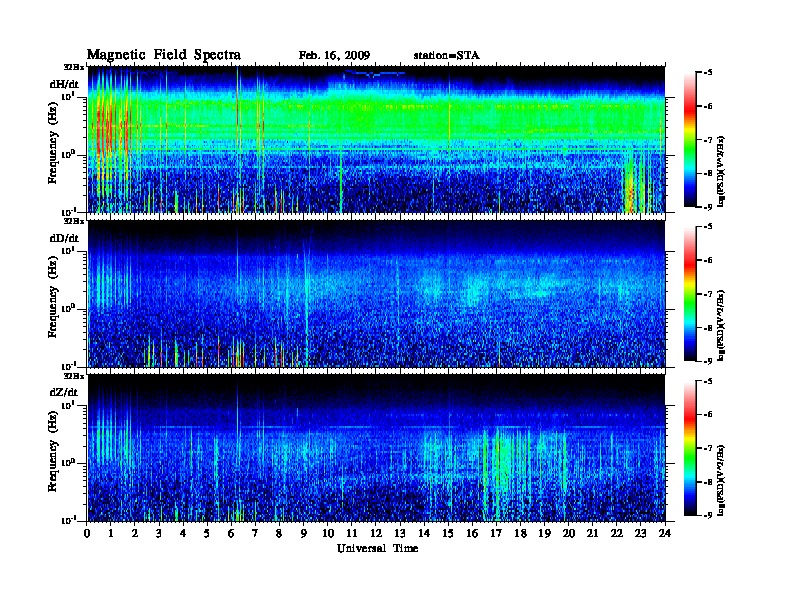Select the "dZ/dt" panel label

click(x=64, y=392)
